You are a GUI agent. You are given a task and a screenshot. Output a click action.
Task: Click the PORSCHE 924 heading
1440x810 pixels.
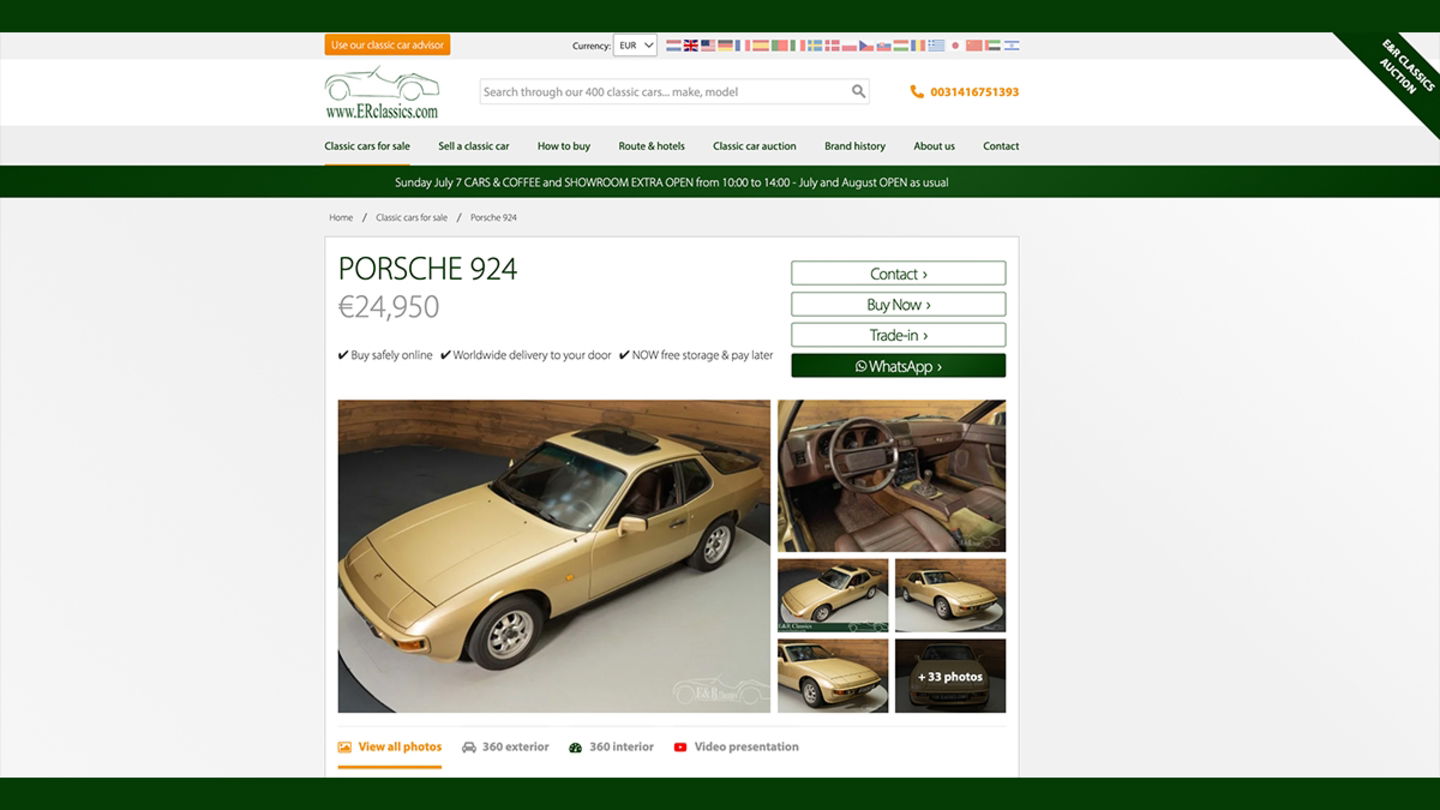click(428, 268)
